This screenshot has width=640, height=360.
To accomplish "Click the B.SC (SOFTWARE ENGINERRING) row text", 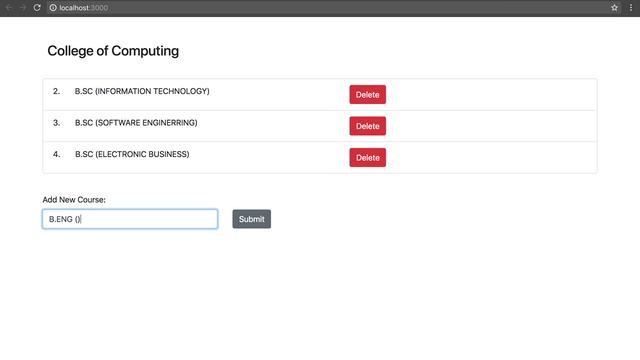I will point(136,123).
